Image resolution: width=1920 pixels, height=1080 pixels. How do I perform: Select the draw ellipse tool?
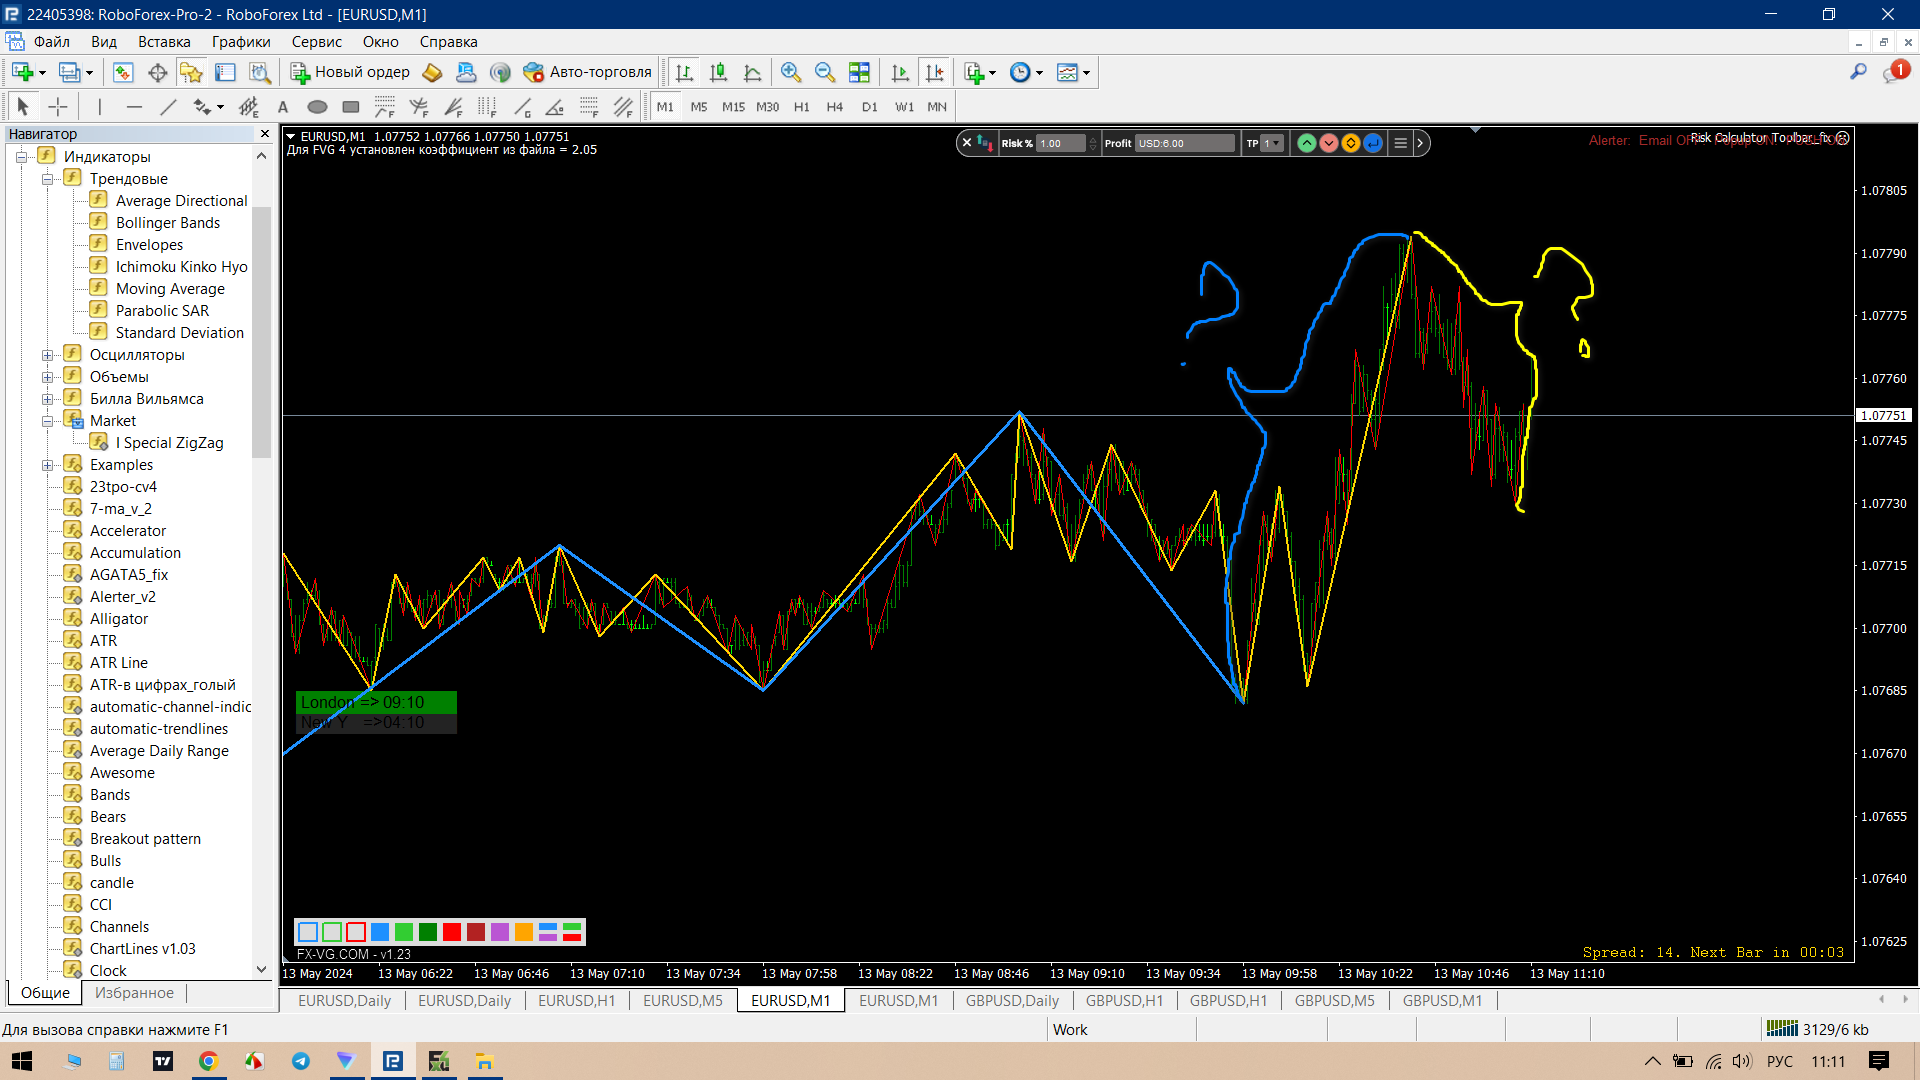317,107
